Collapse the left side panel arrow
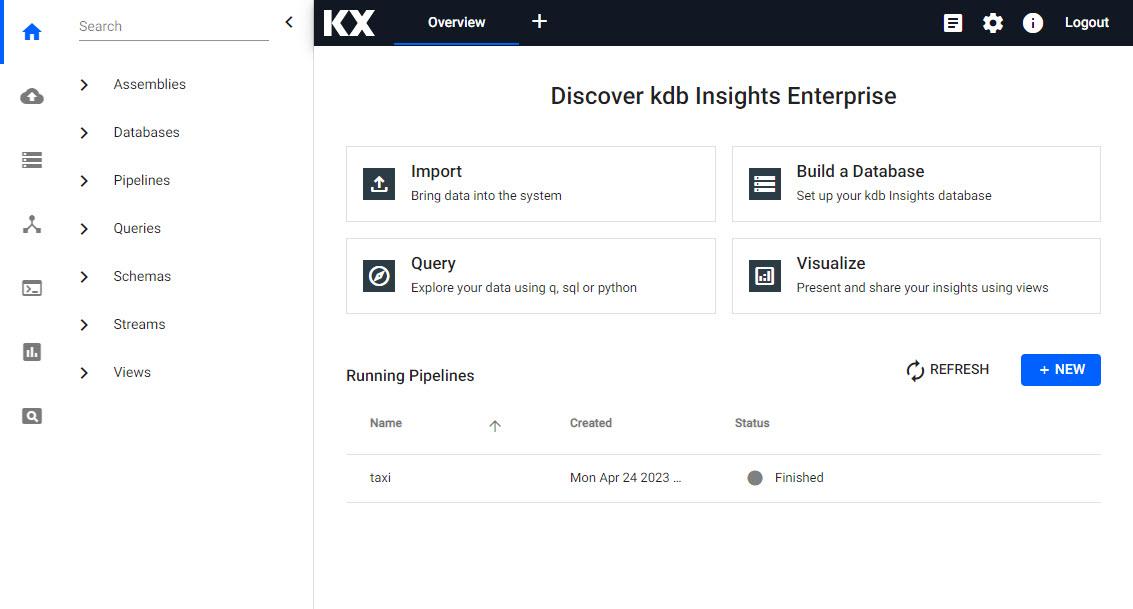 (x=289, y=22)
